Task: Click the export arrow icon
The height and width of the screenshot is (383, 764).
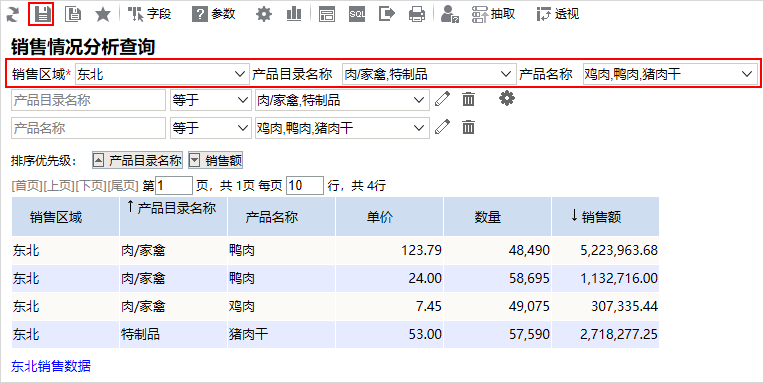Action: (387, 14)
